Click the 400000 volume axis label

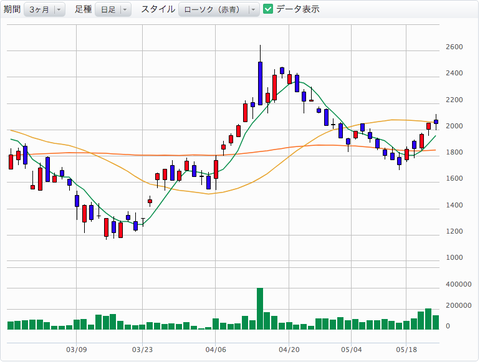pos(458,284)
